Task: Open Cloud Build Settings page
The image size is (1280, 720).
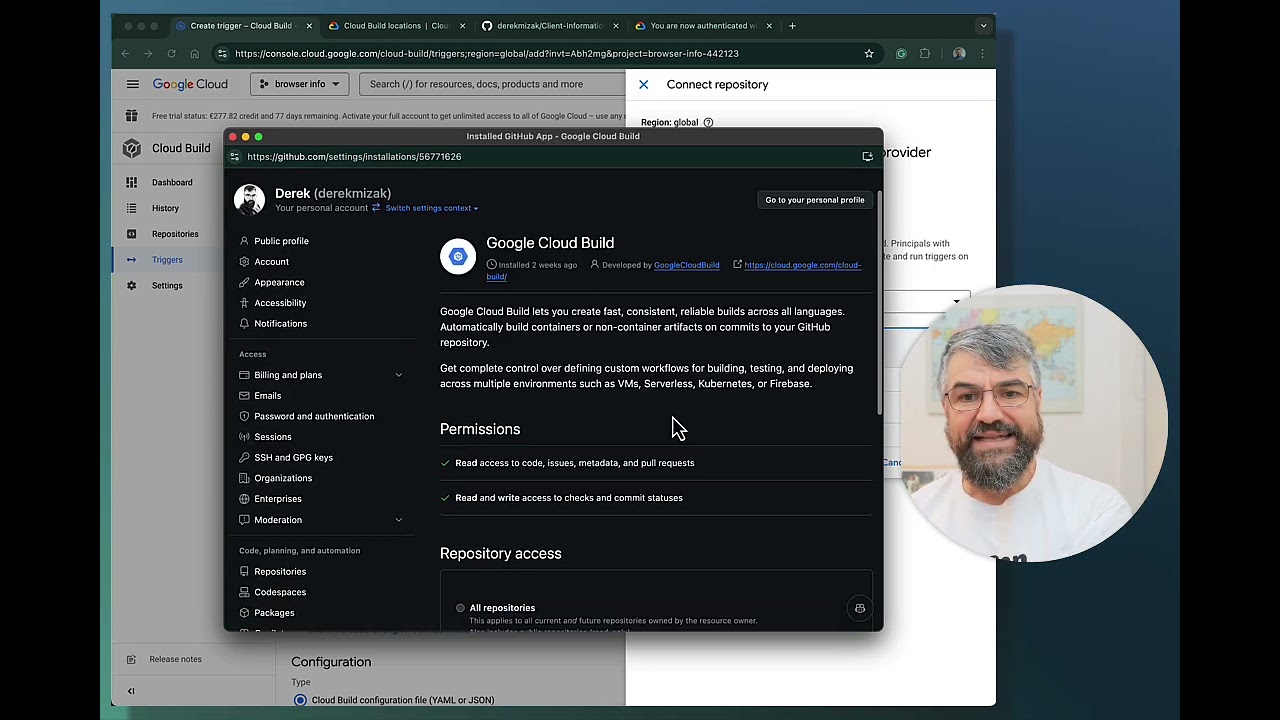Action: click(166, 286)
